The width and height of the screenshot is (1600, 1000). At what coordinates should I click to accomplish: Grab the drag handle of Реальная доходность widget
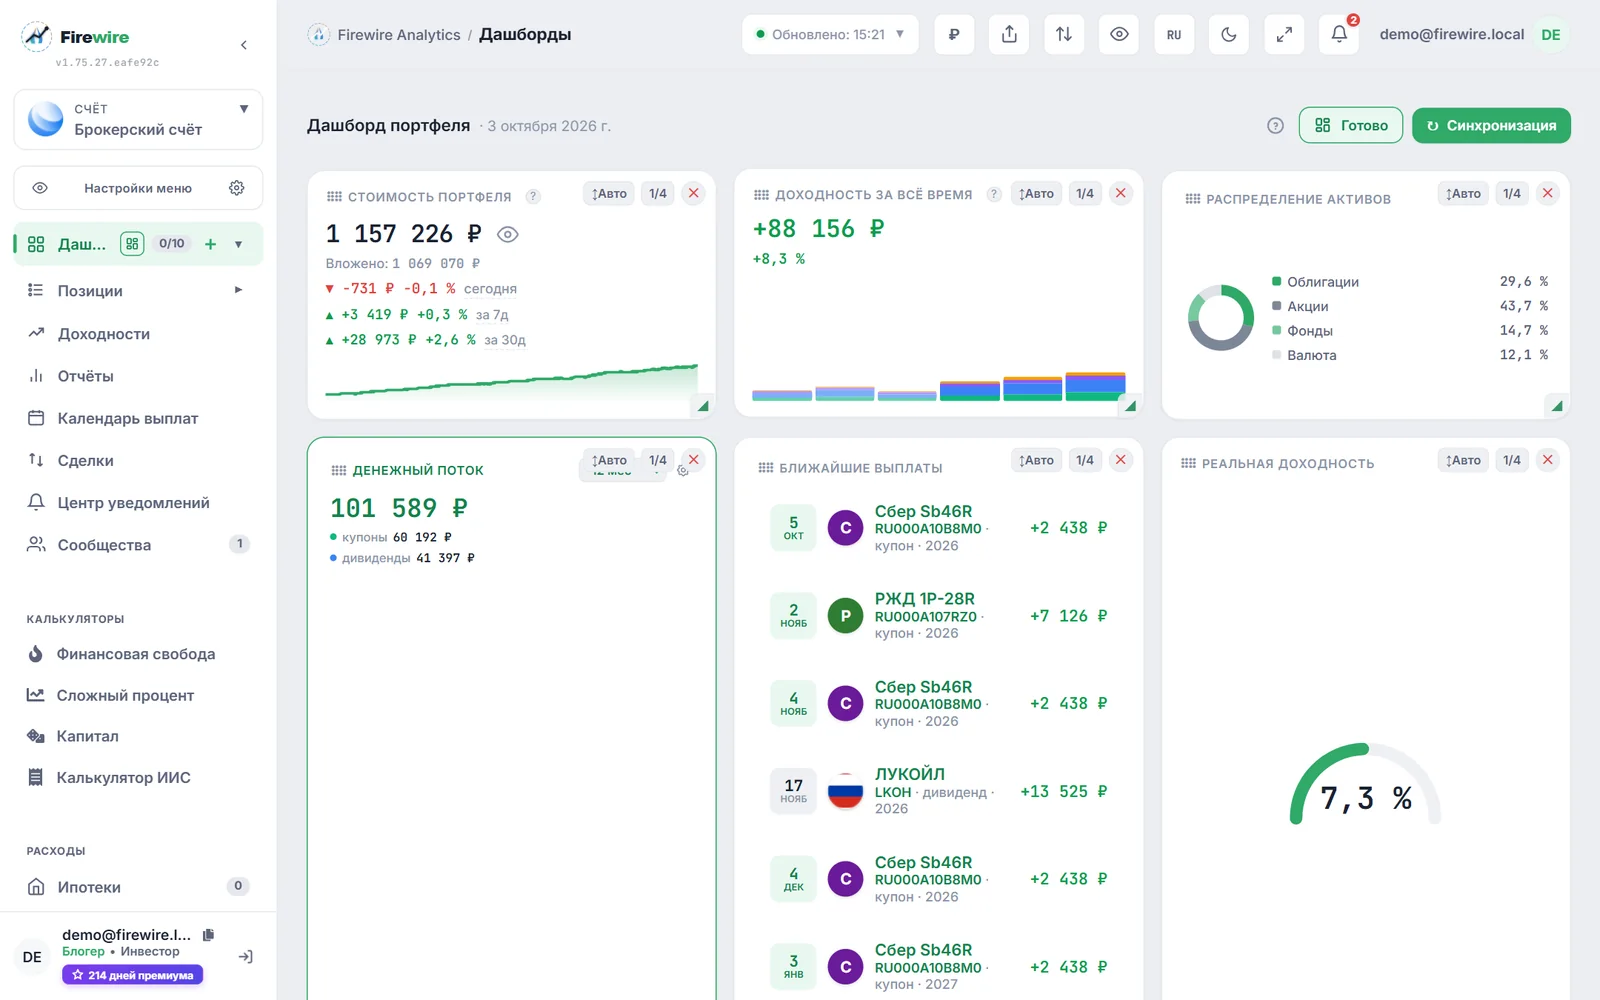[x=1188, y=463]
